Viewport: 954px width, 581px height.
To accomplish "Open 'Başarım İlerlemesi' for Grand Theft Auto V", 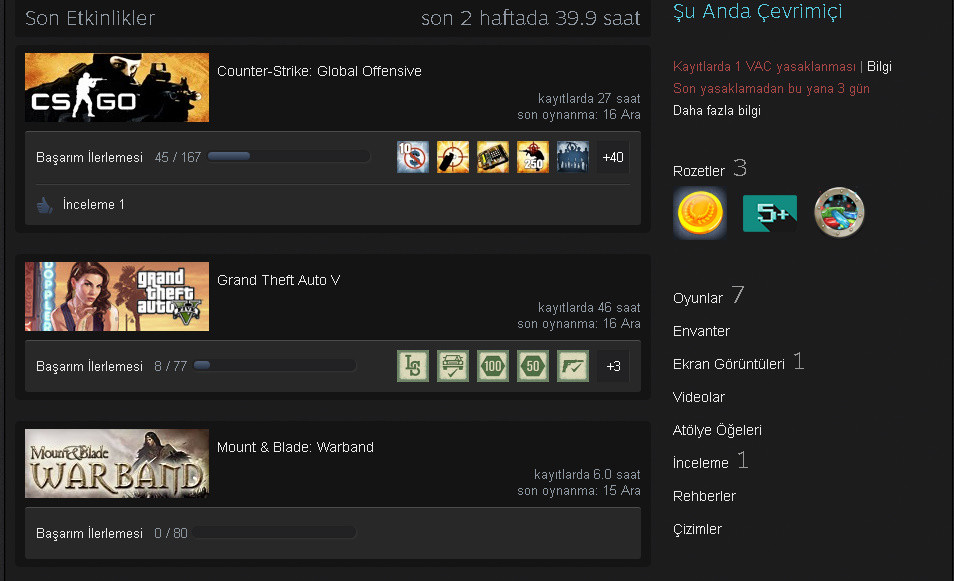I will coord(89,366).
